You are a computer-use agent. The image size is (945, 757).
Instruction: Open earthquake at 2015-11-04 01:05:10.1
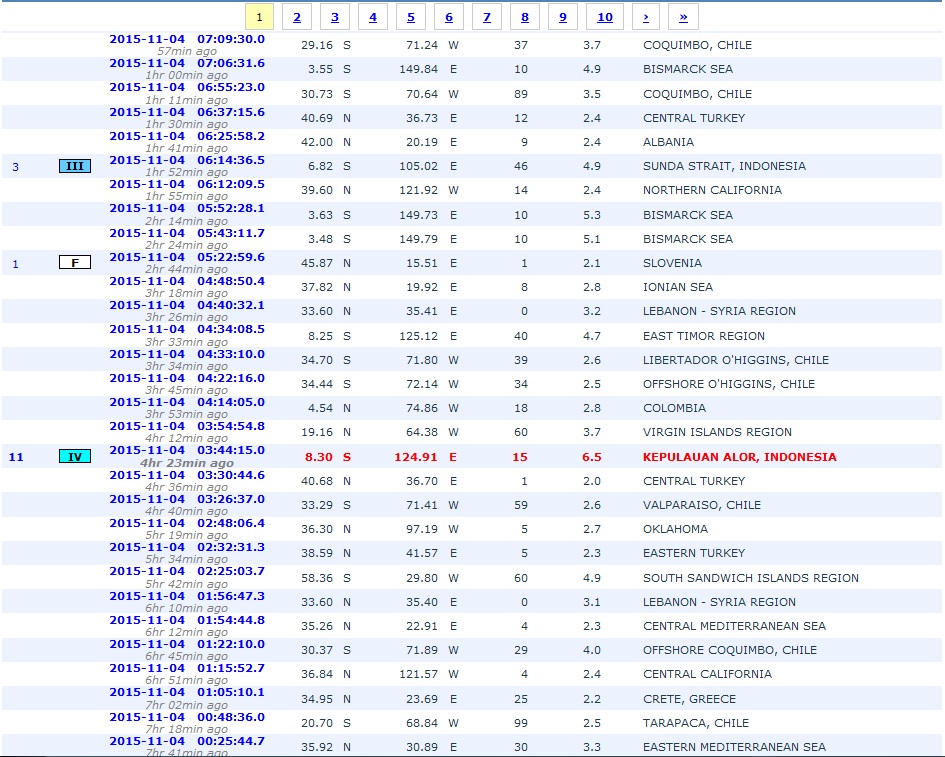coord(187,693)
